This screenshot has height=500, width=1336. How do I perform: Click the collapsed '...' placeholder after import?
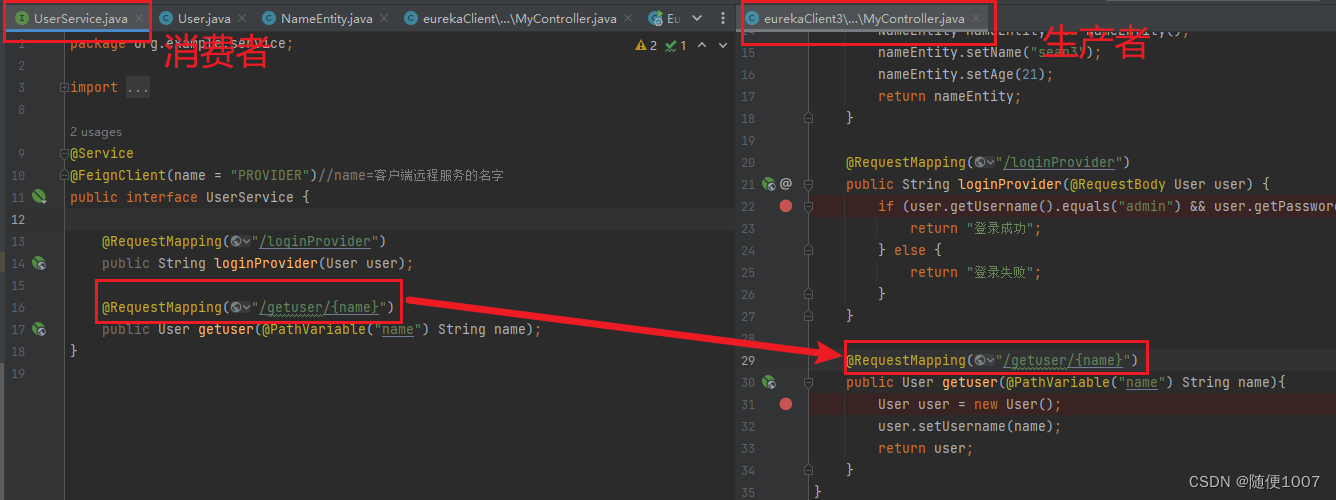click(138, 88)
